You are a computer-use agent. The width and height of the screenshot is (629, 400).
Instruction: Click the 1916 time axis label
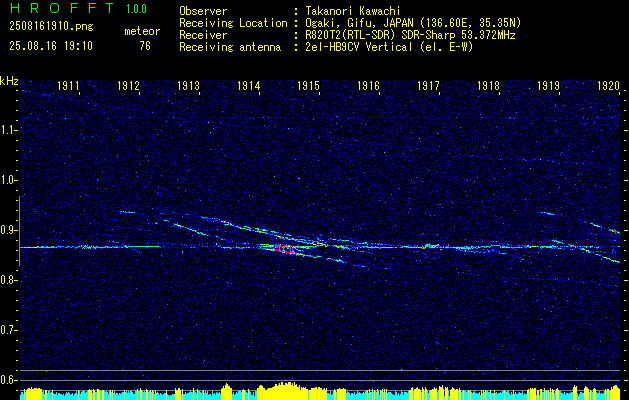369,85
